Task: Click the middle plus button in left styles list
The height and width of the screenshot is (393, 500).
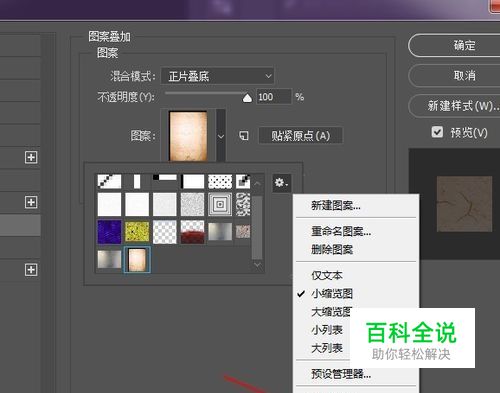Action: (x=31, y=202)
